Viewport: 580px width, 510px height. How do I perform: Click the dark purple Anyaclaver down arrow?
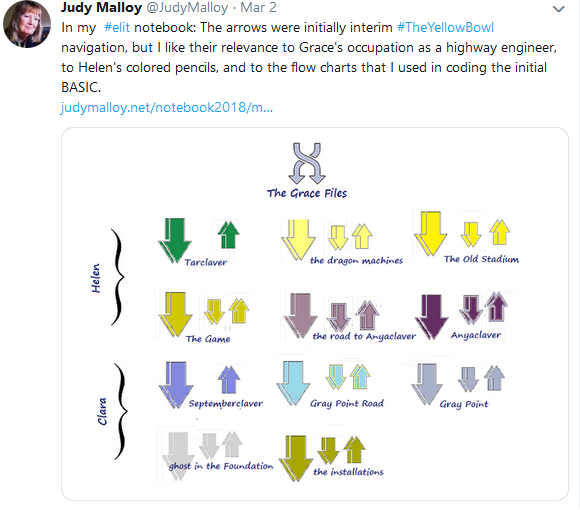431,317
